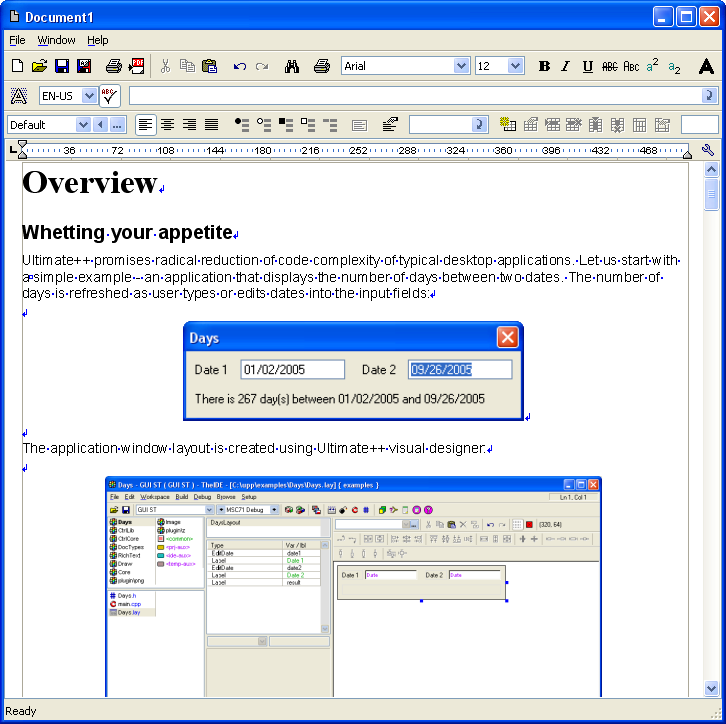Click the Open file folder icon
The image size is (726, 724).
coord(39,66)
